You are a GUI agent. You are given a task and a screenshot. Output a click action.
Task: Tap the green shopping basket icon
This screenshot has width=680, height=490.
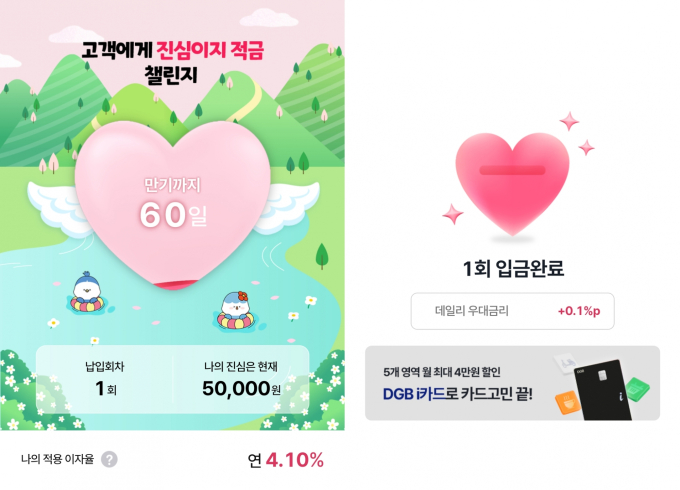[638, 388]
